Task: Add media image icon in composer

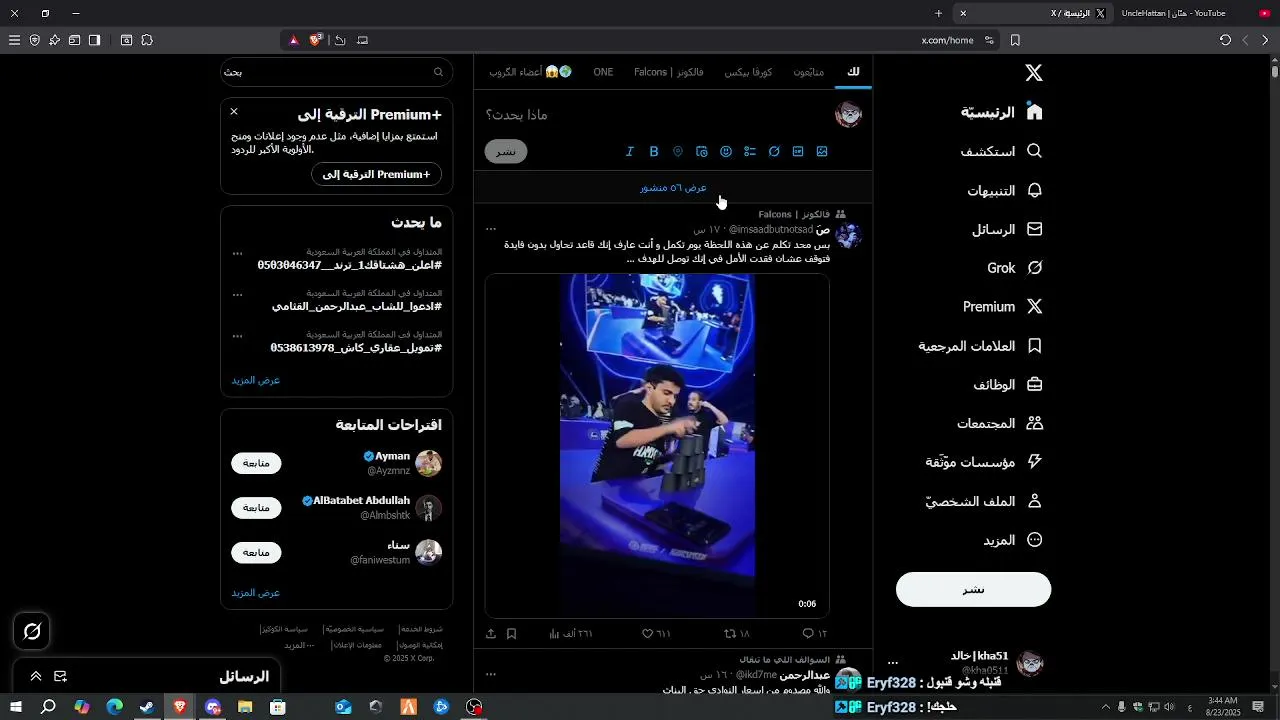Action: point(822,152)
